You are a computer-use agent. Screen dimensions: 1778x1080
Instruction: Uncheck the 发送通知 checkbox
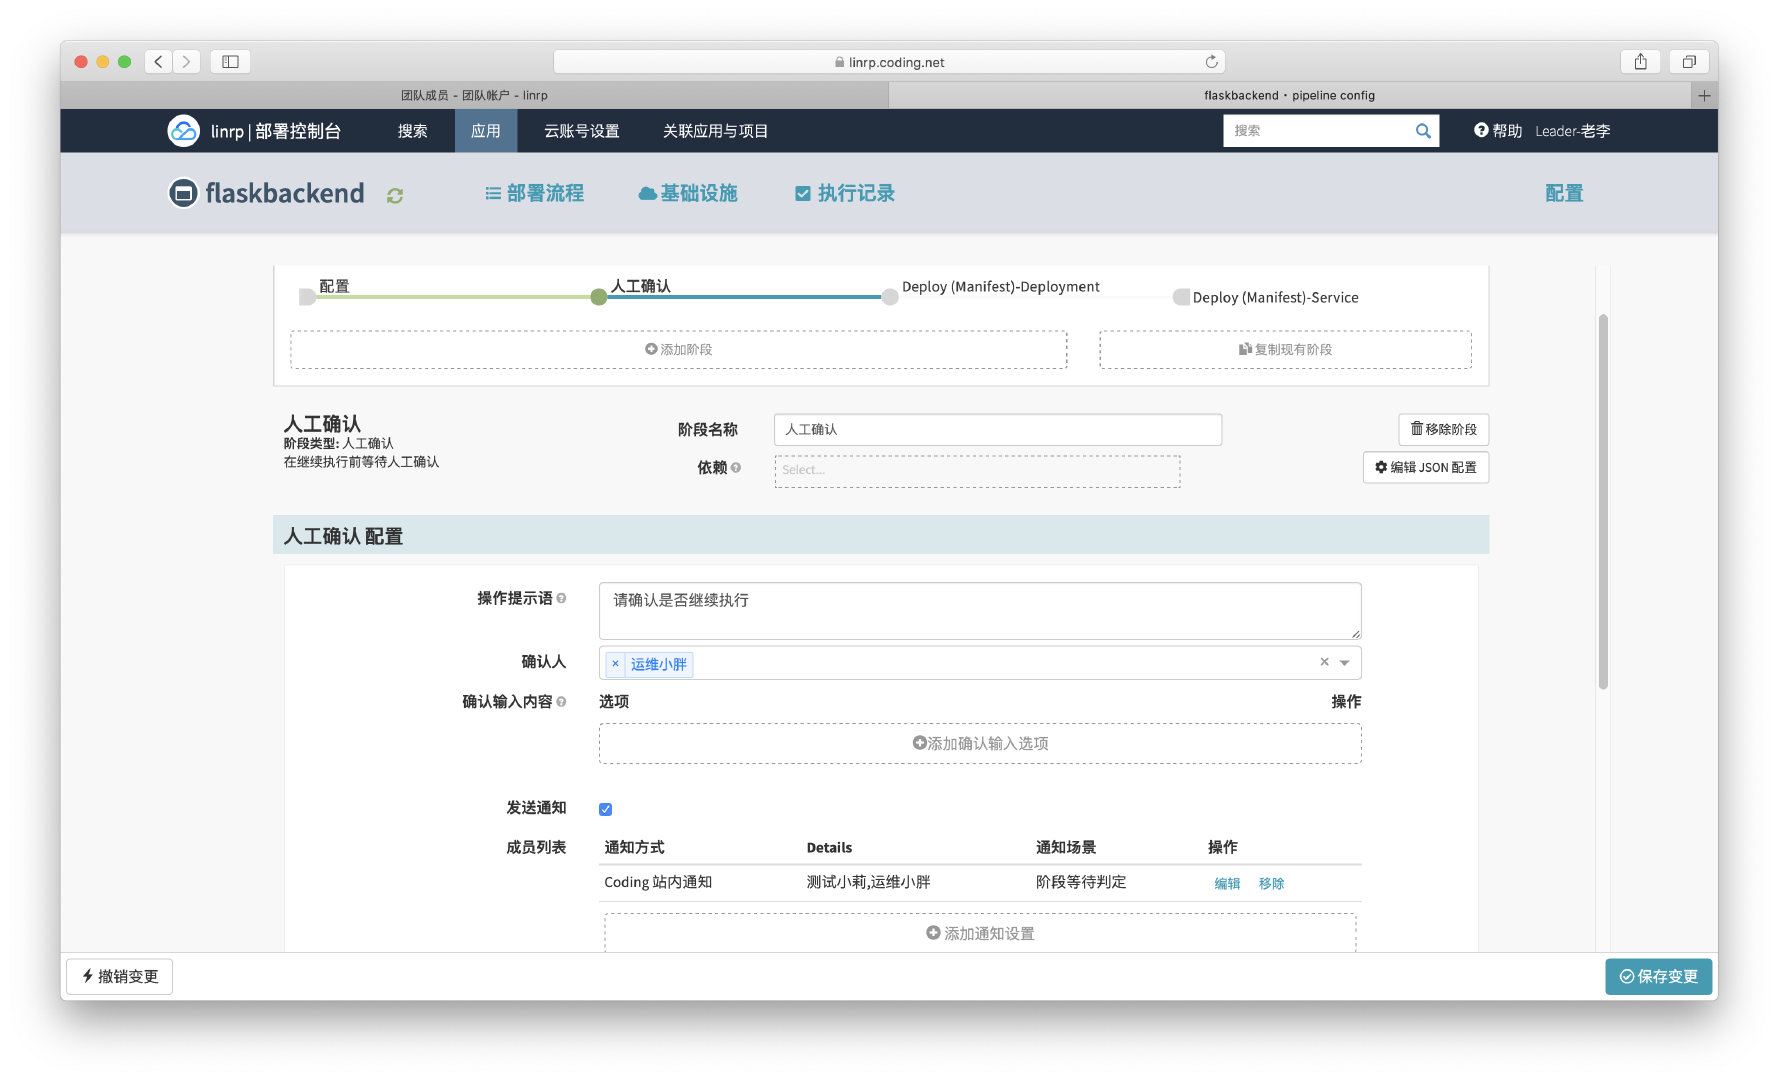(605, 809)
